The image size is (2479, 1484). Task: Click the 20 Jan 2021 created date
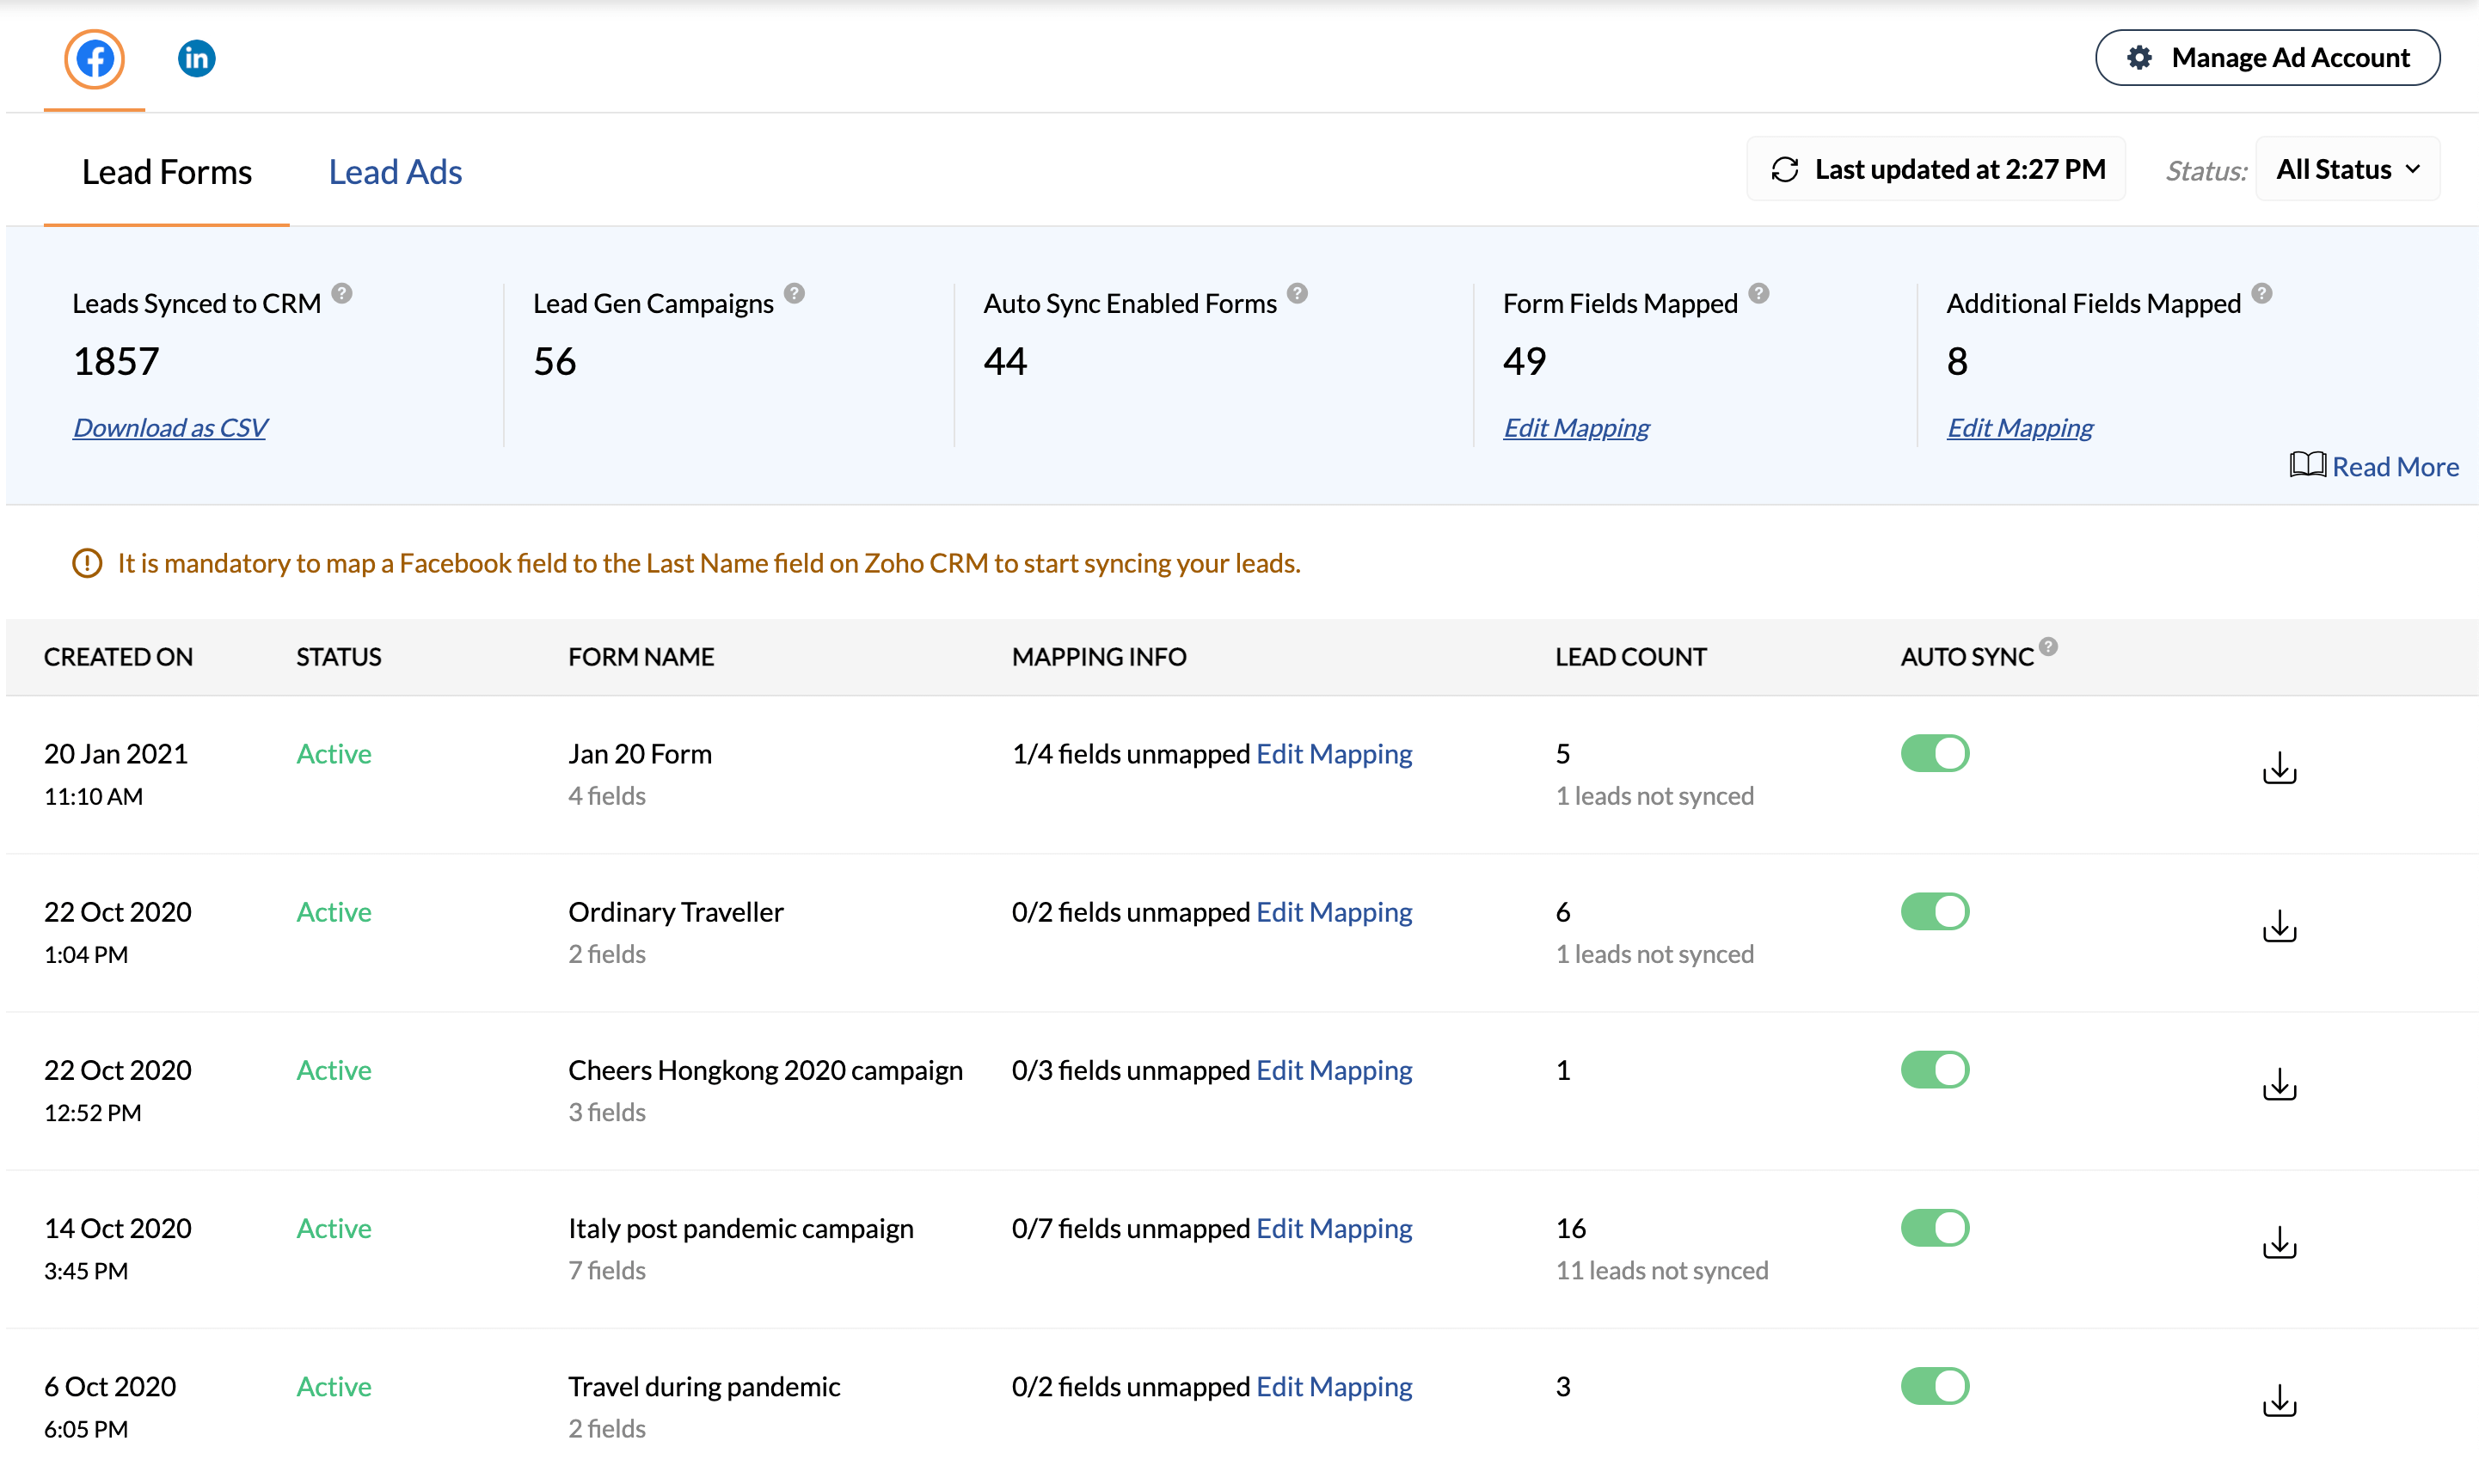(116, 754)
